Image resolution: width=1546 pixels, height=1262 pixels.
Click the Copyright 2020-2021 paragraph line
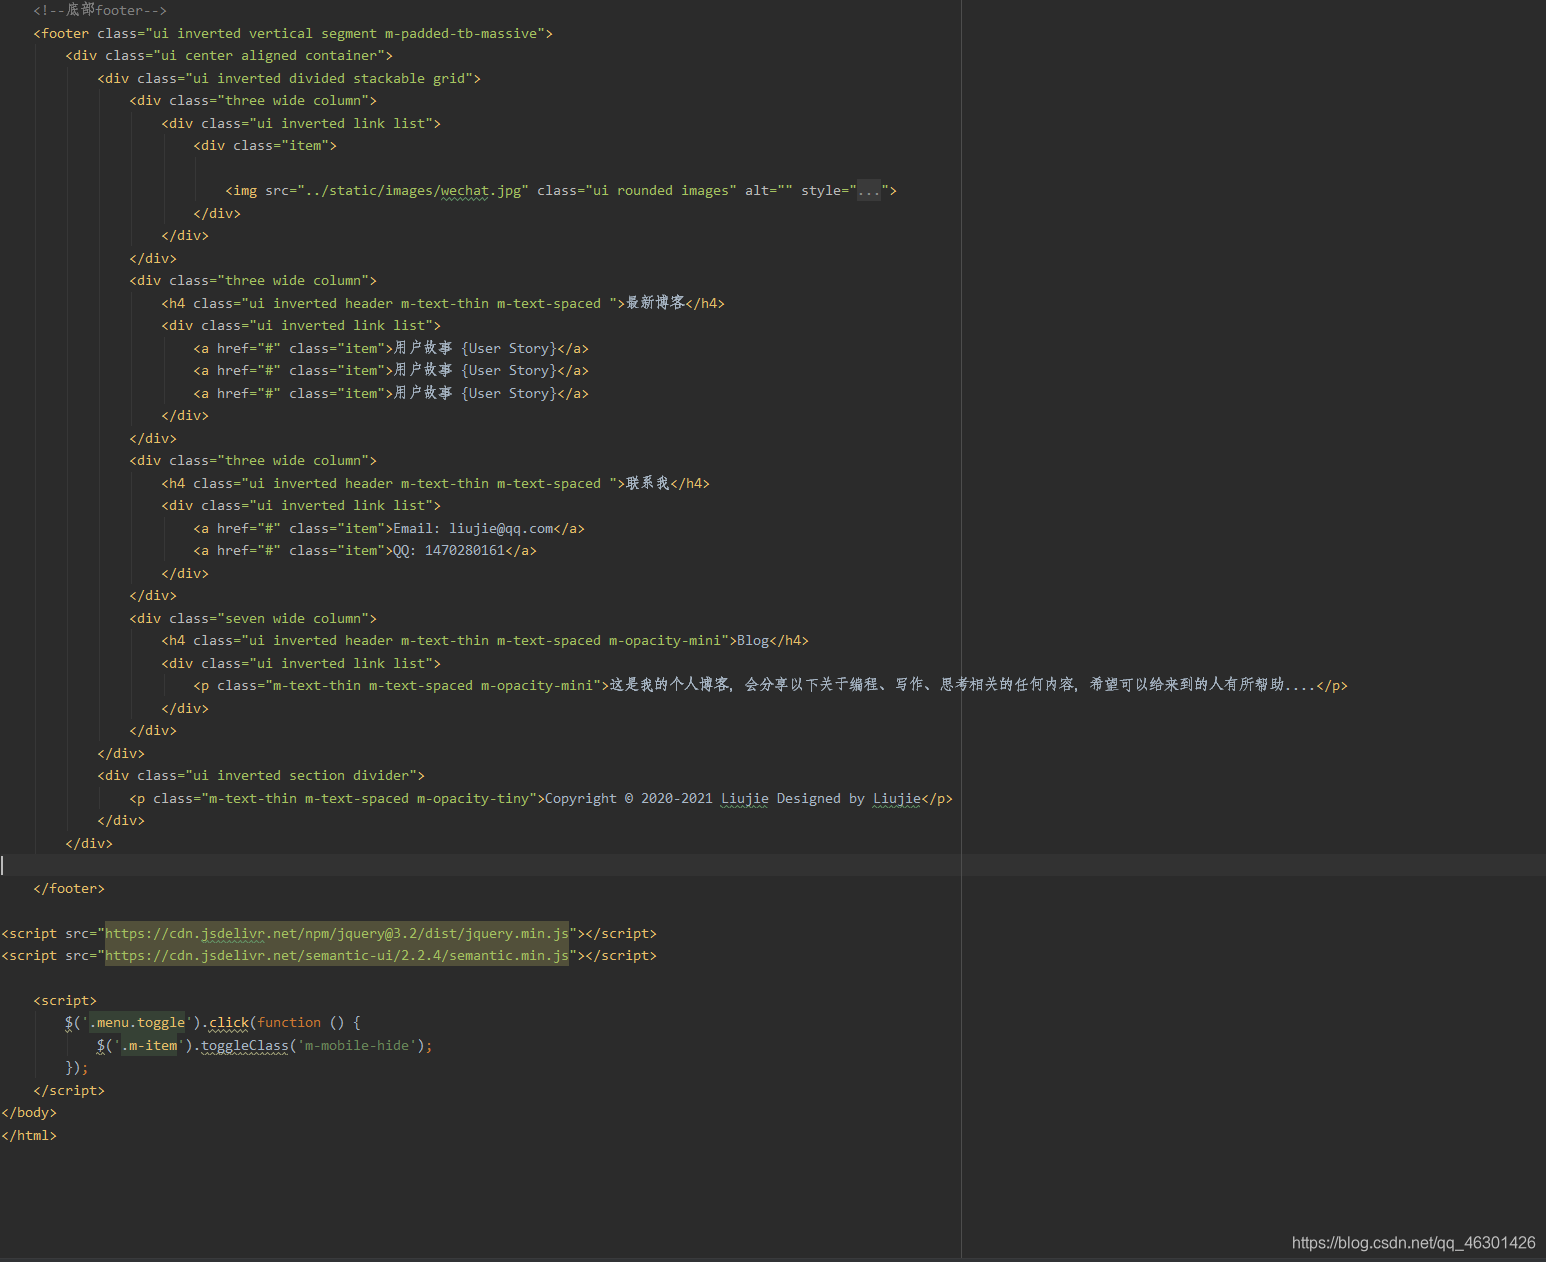click(x=541, y=798)
